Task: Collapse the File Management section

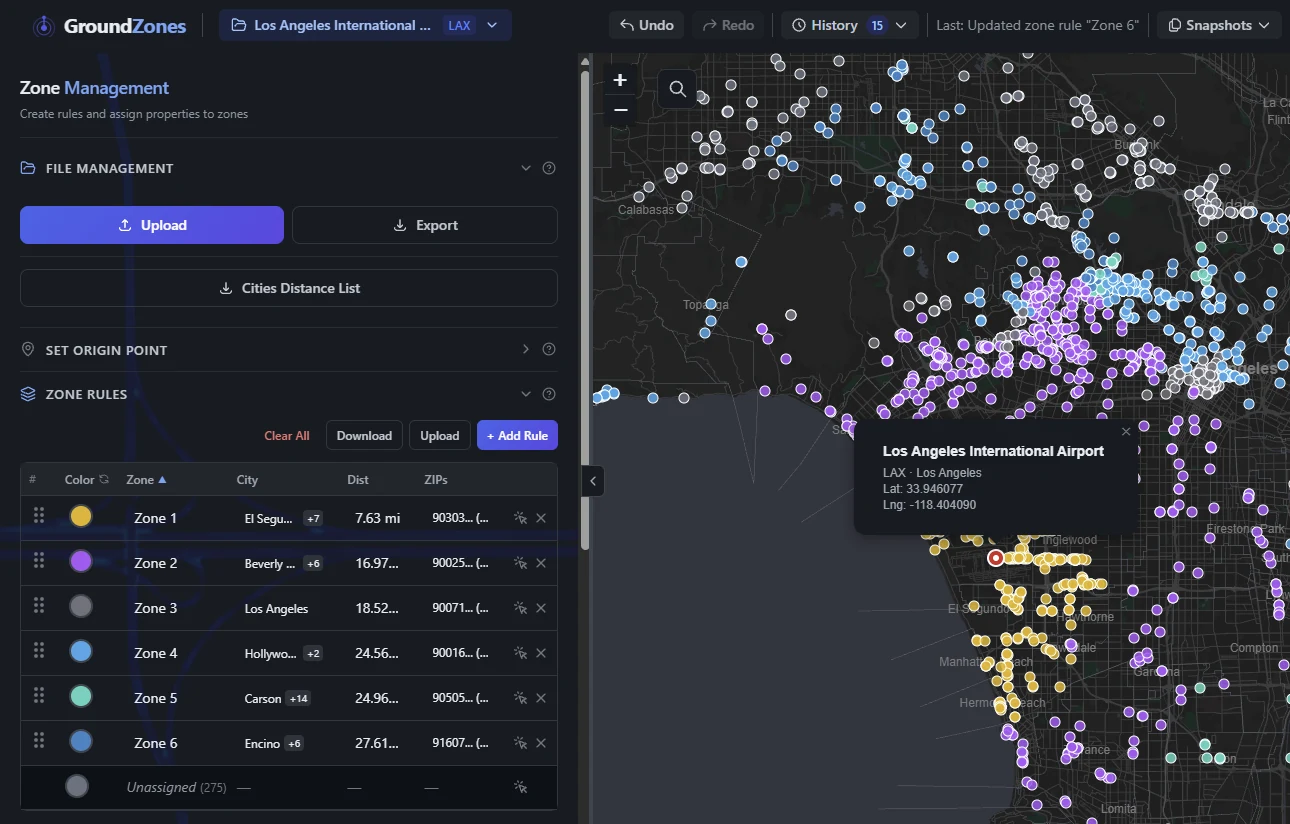Action: [526, 168]
